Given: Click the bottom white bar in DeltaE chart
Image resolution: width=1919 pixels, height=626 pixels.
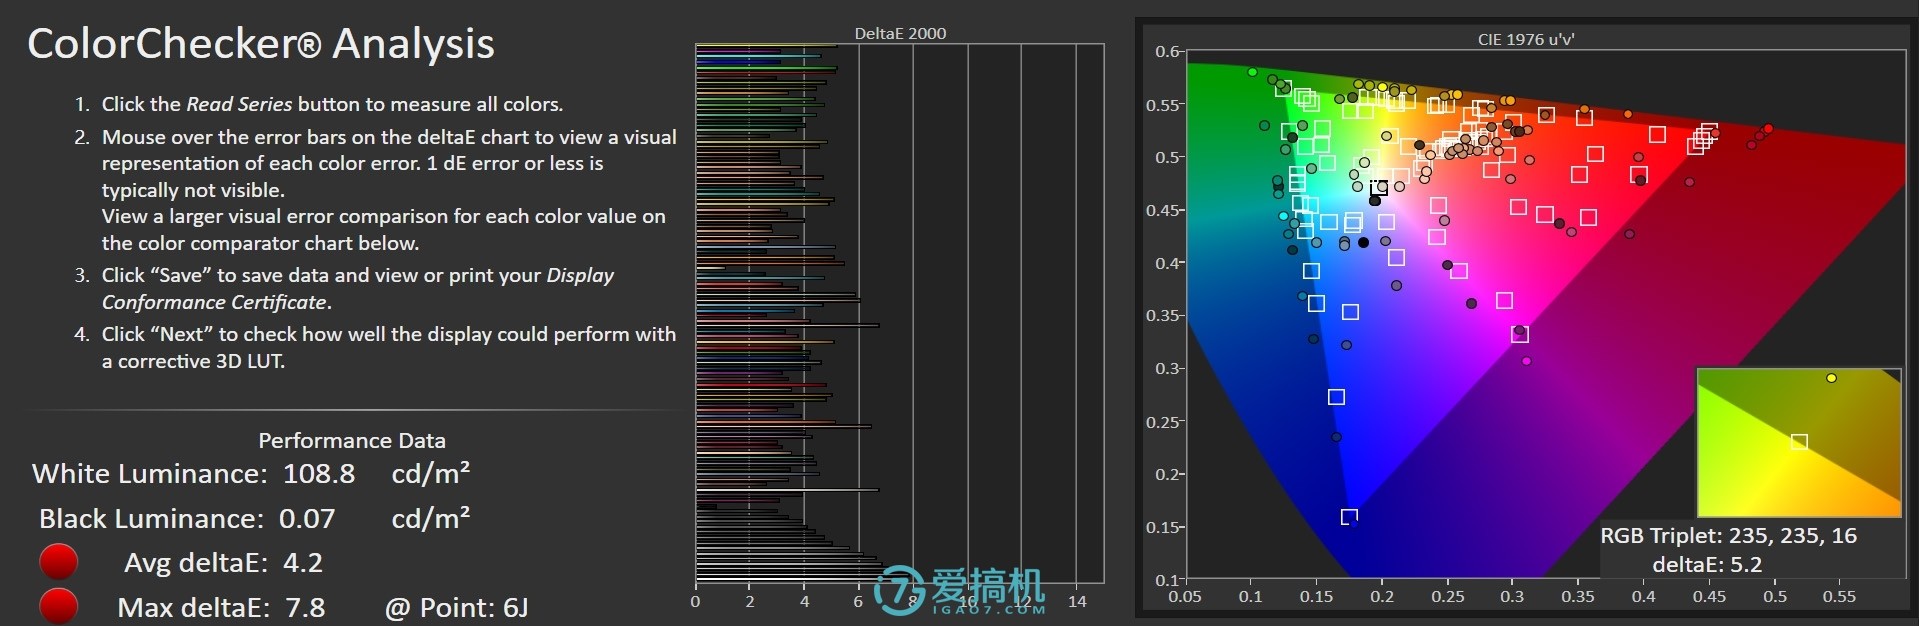Looking at the screenshot, I should (805, 579).
